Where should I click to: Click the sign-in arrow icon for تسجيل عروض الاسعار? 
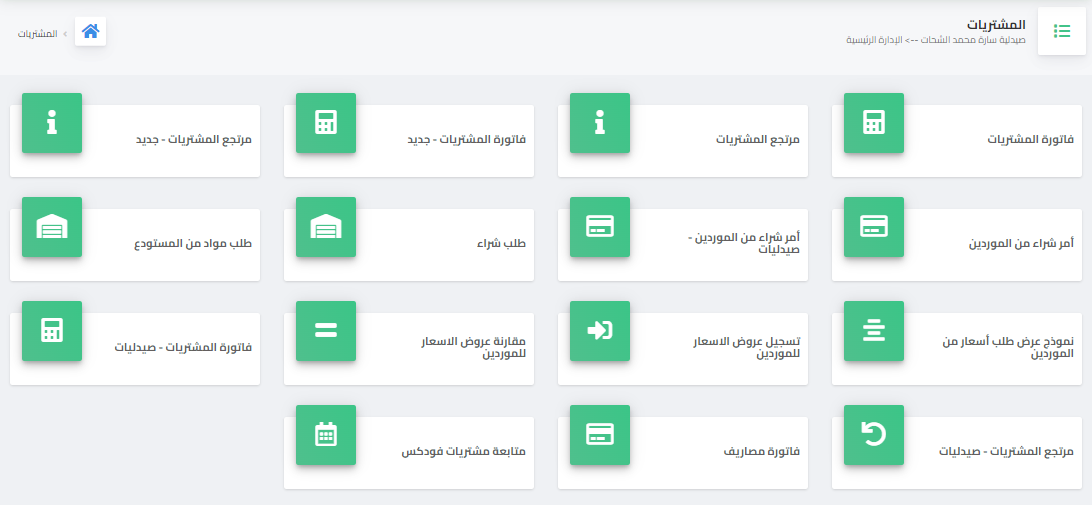[x=599, y=331]
